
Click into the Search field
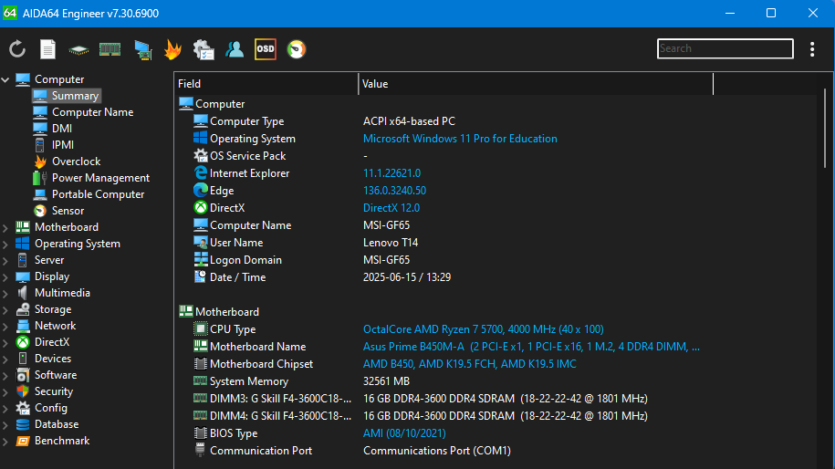(725, 48)
